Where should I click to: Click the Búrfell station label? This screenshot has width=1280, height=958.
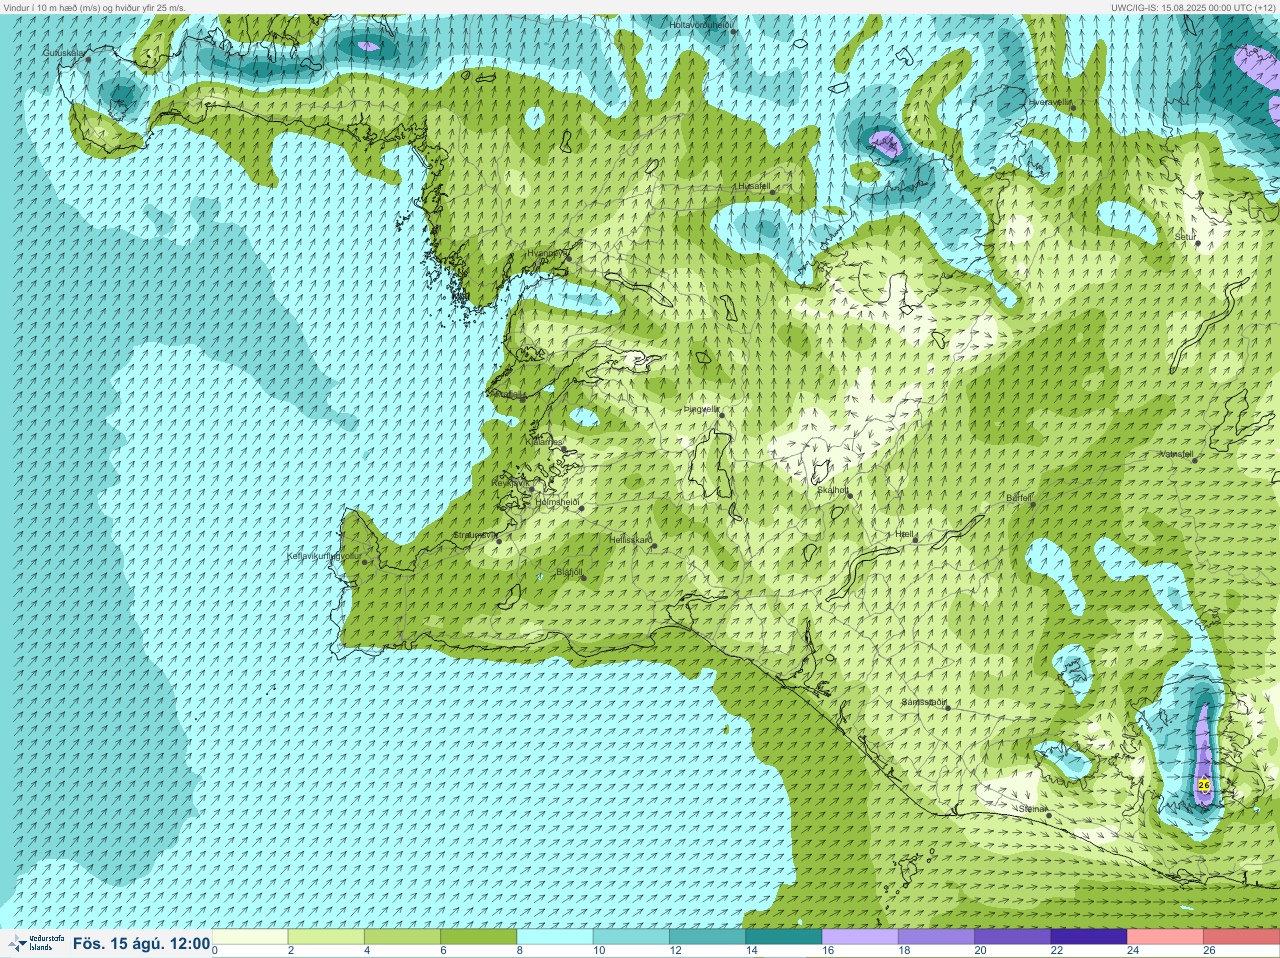tap(1019, 497)
